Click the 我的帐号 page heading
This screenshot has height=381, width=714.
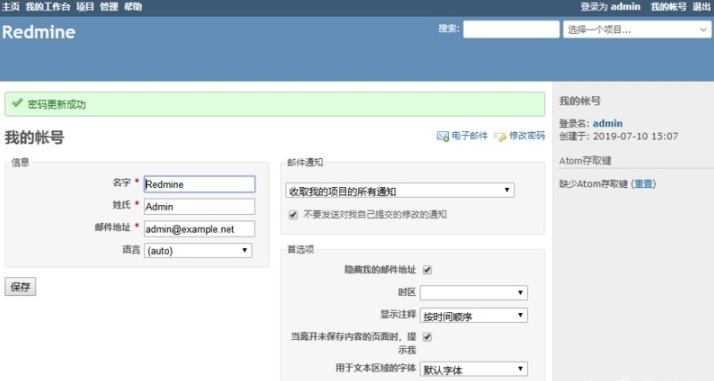point(34,137)
